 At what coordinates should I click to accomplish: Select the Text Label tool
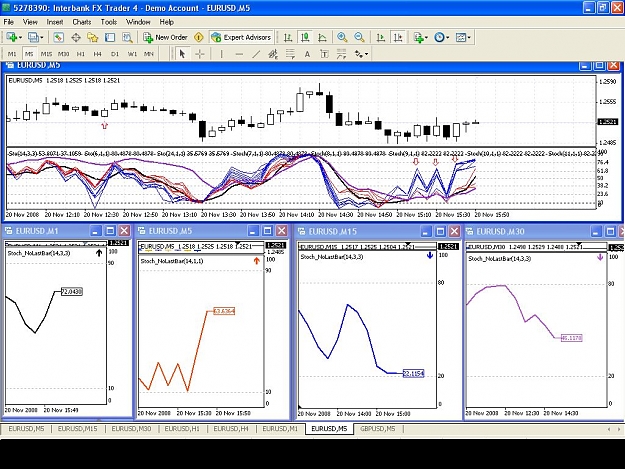point(324,54)
